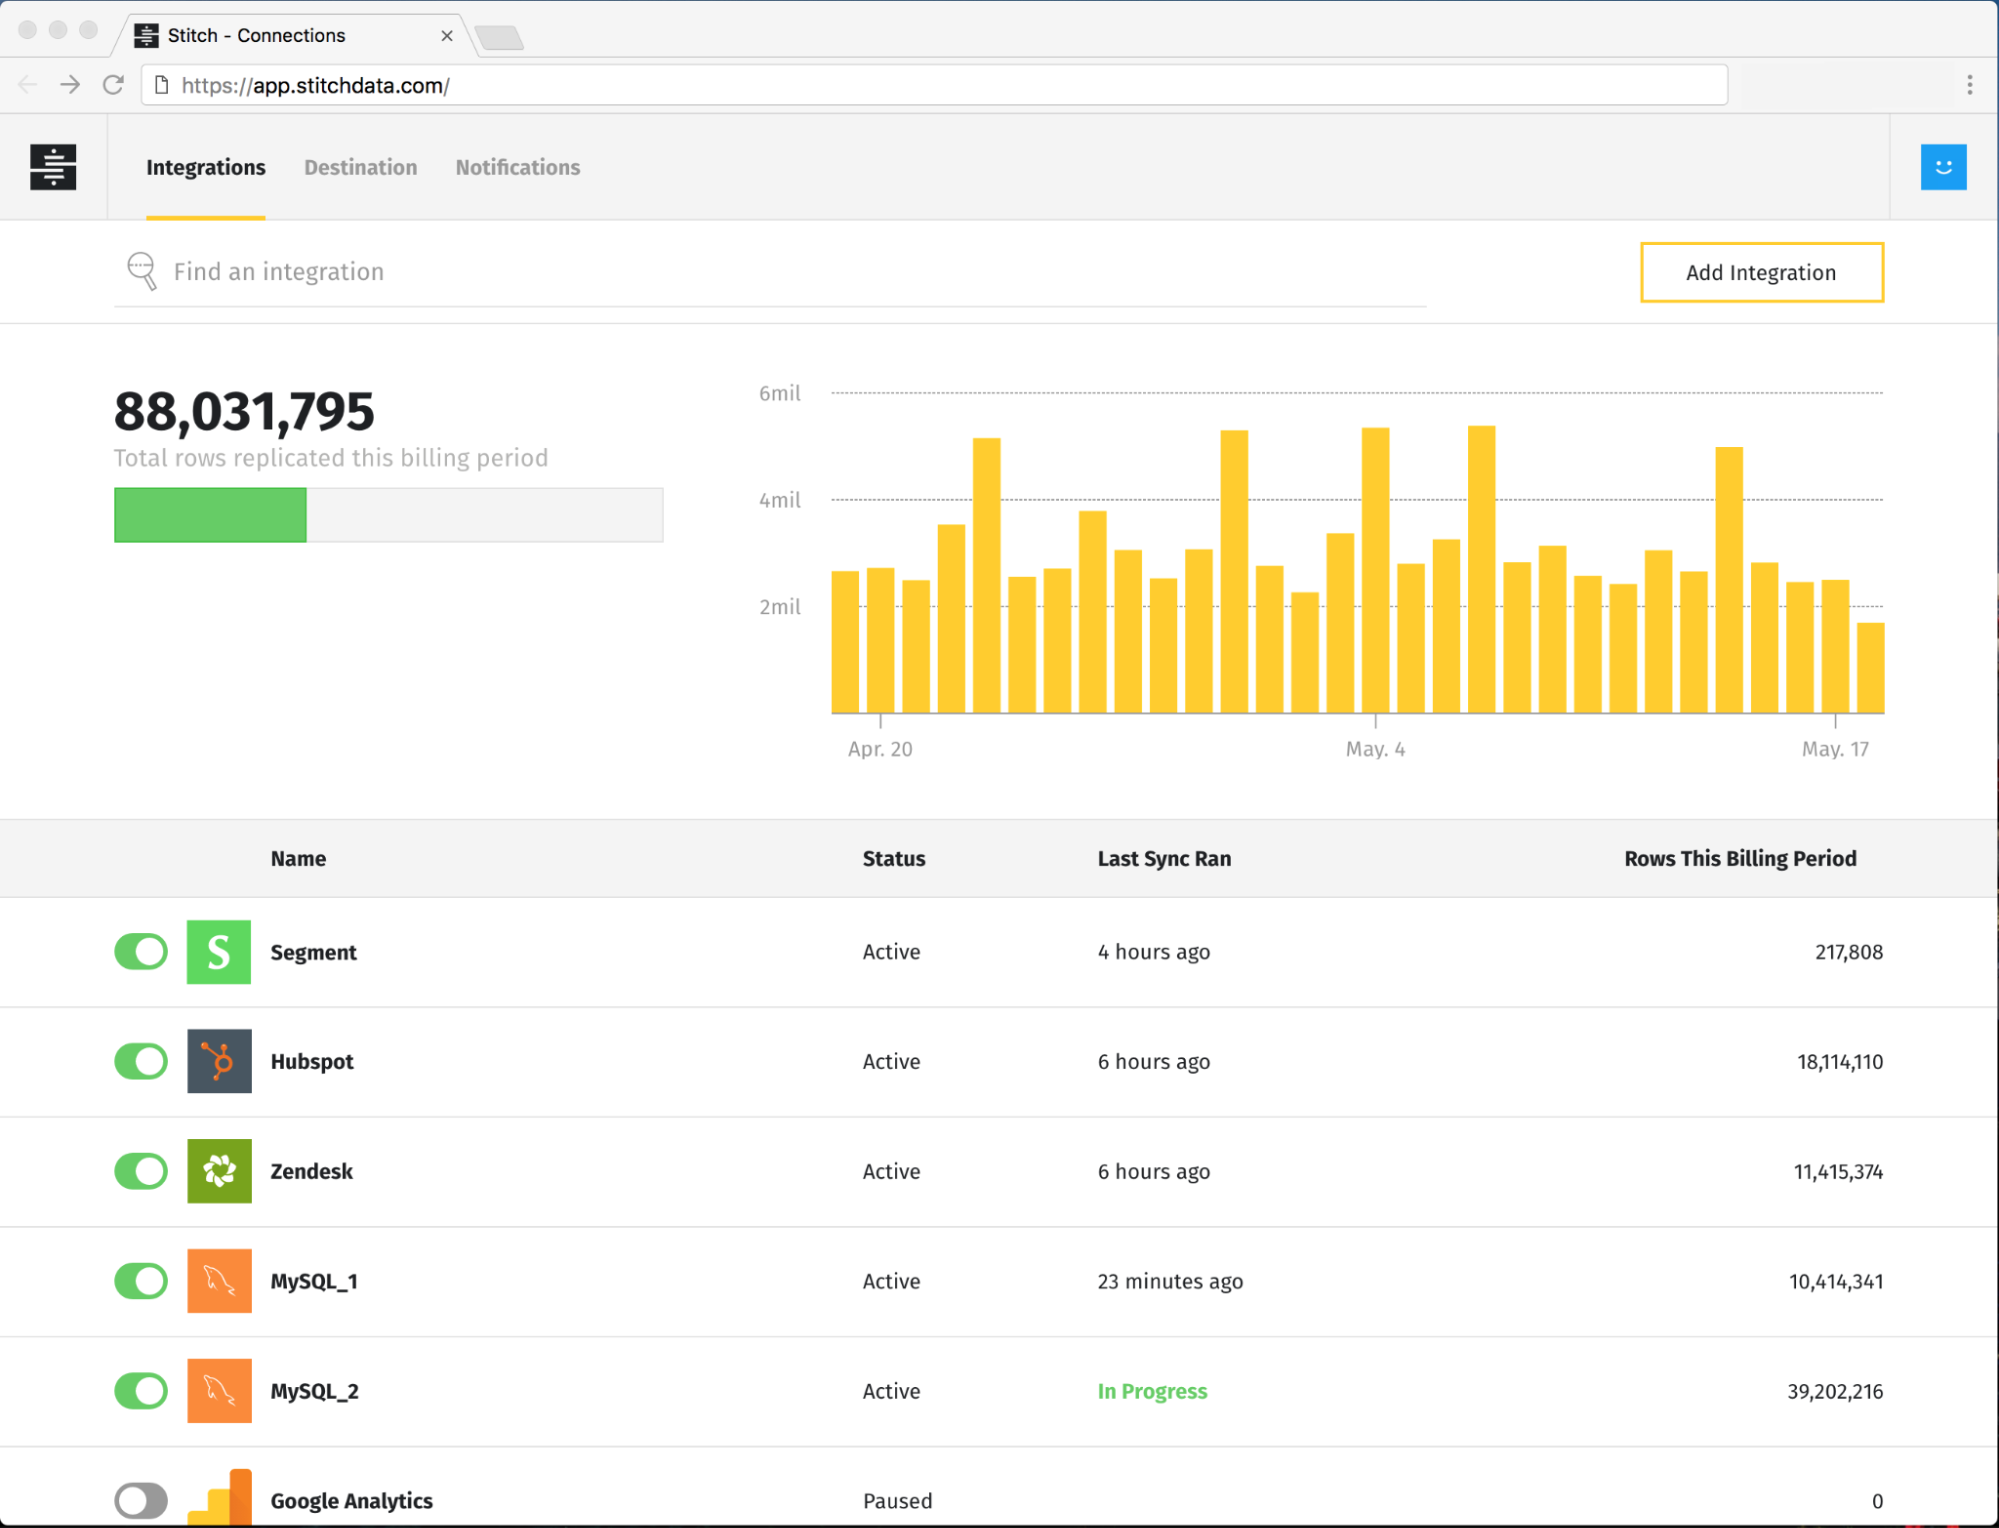Open the support smiley icon
This screenshot has height=1528, width=1999.
click(1943, 167)
